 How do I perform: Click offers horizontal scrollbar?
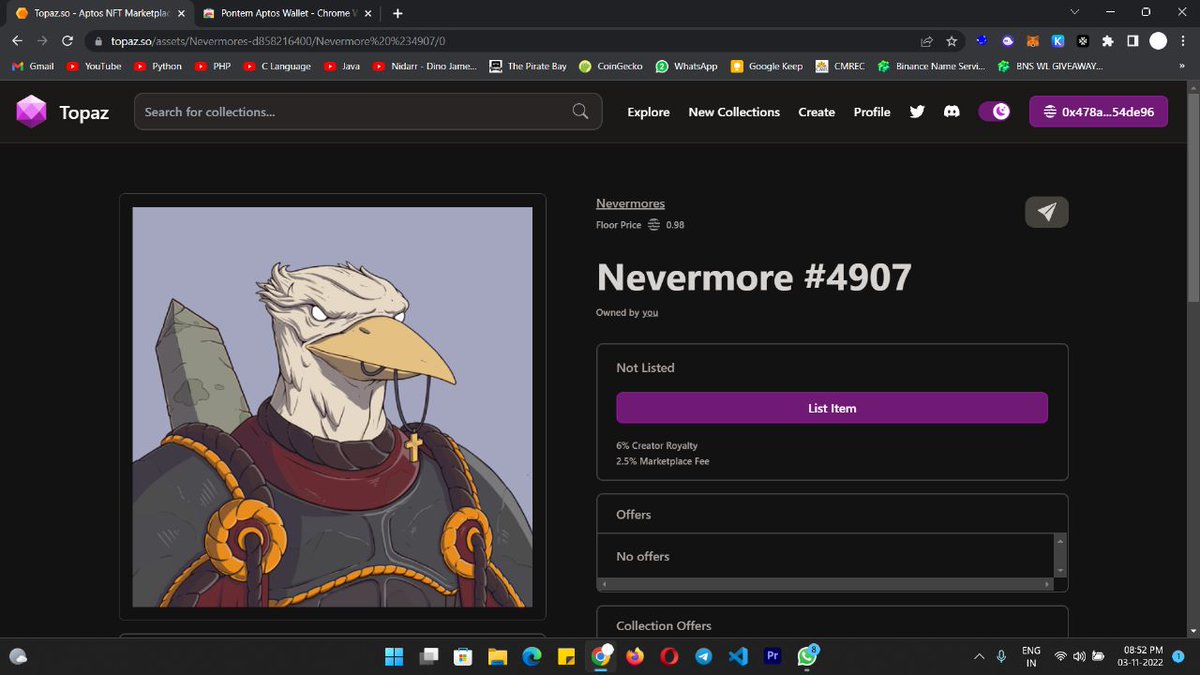pos(823,583)
